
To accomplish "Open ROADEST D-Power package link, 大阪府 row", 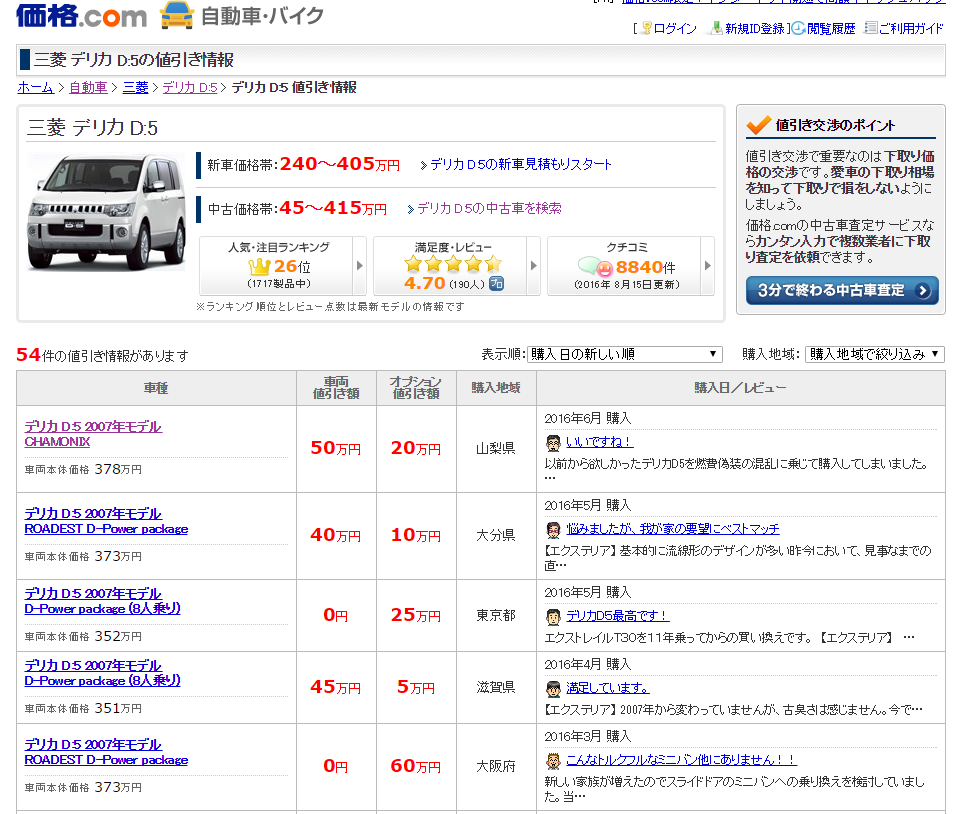I will coord(106,760).
